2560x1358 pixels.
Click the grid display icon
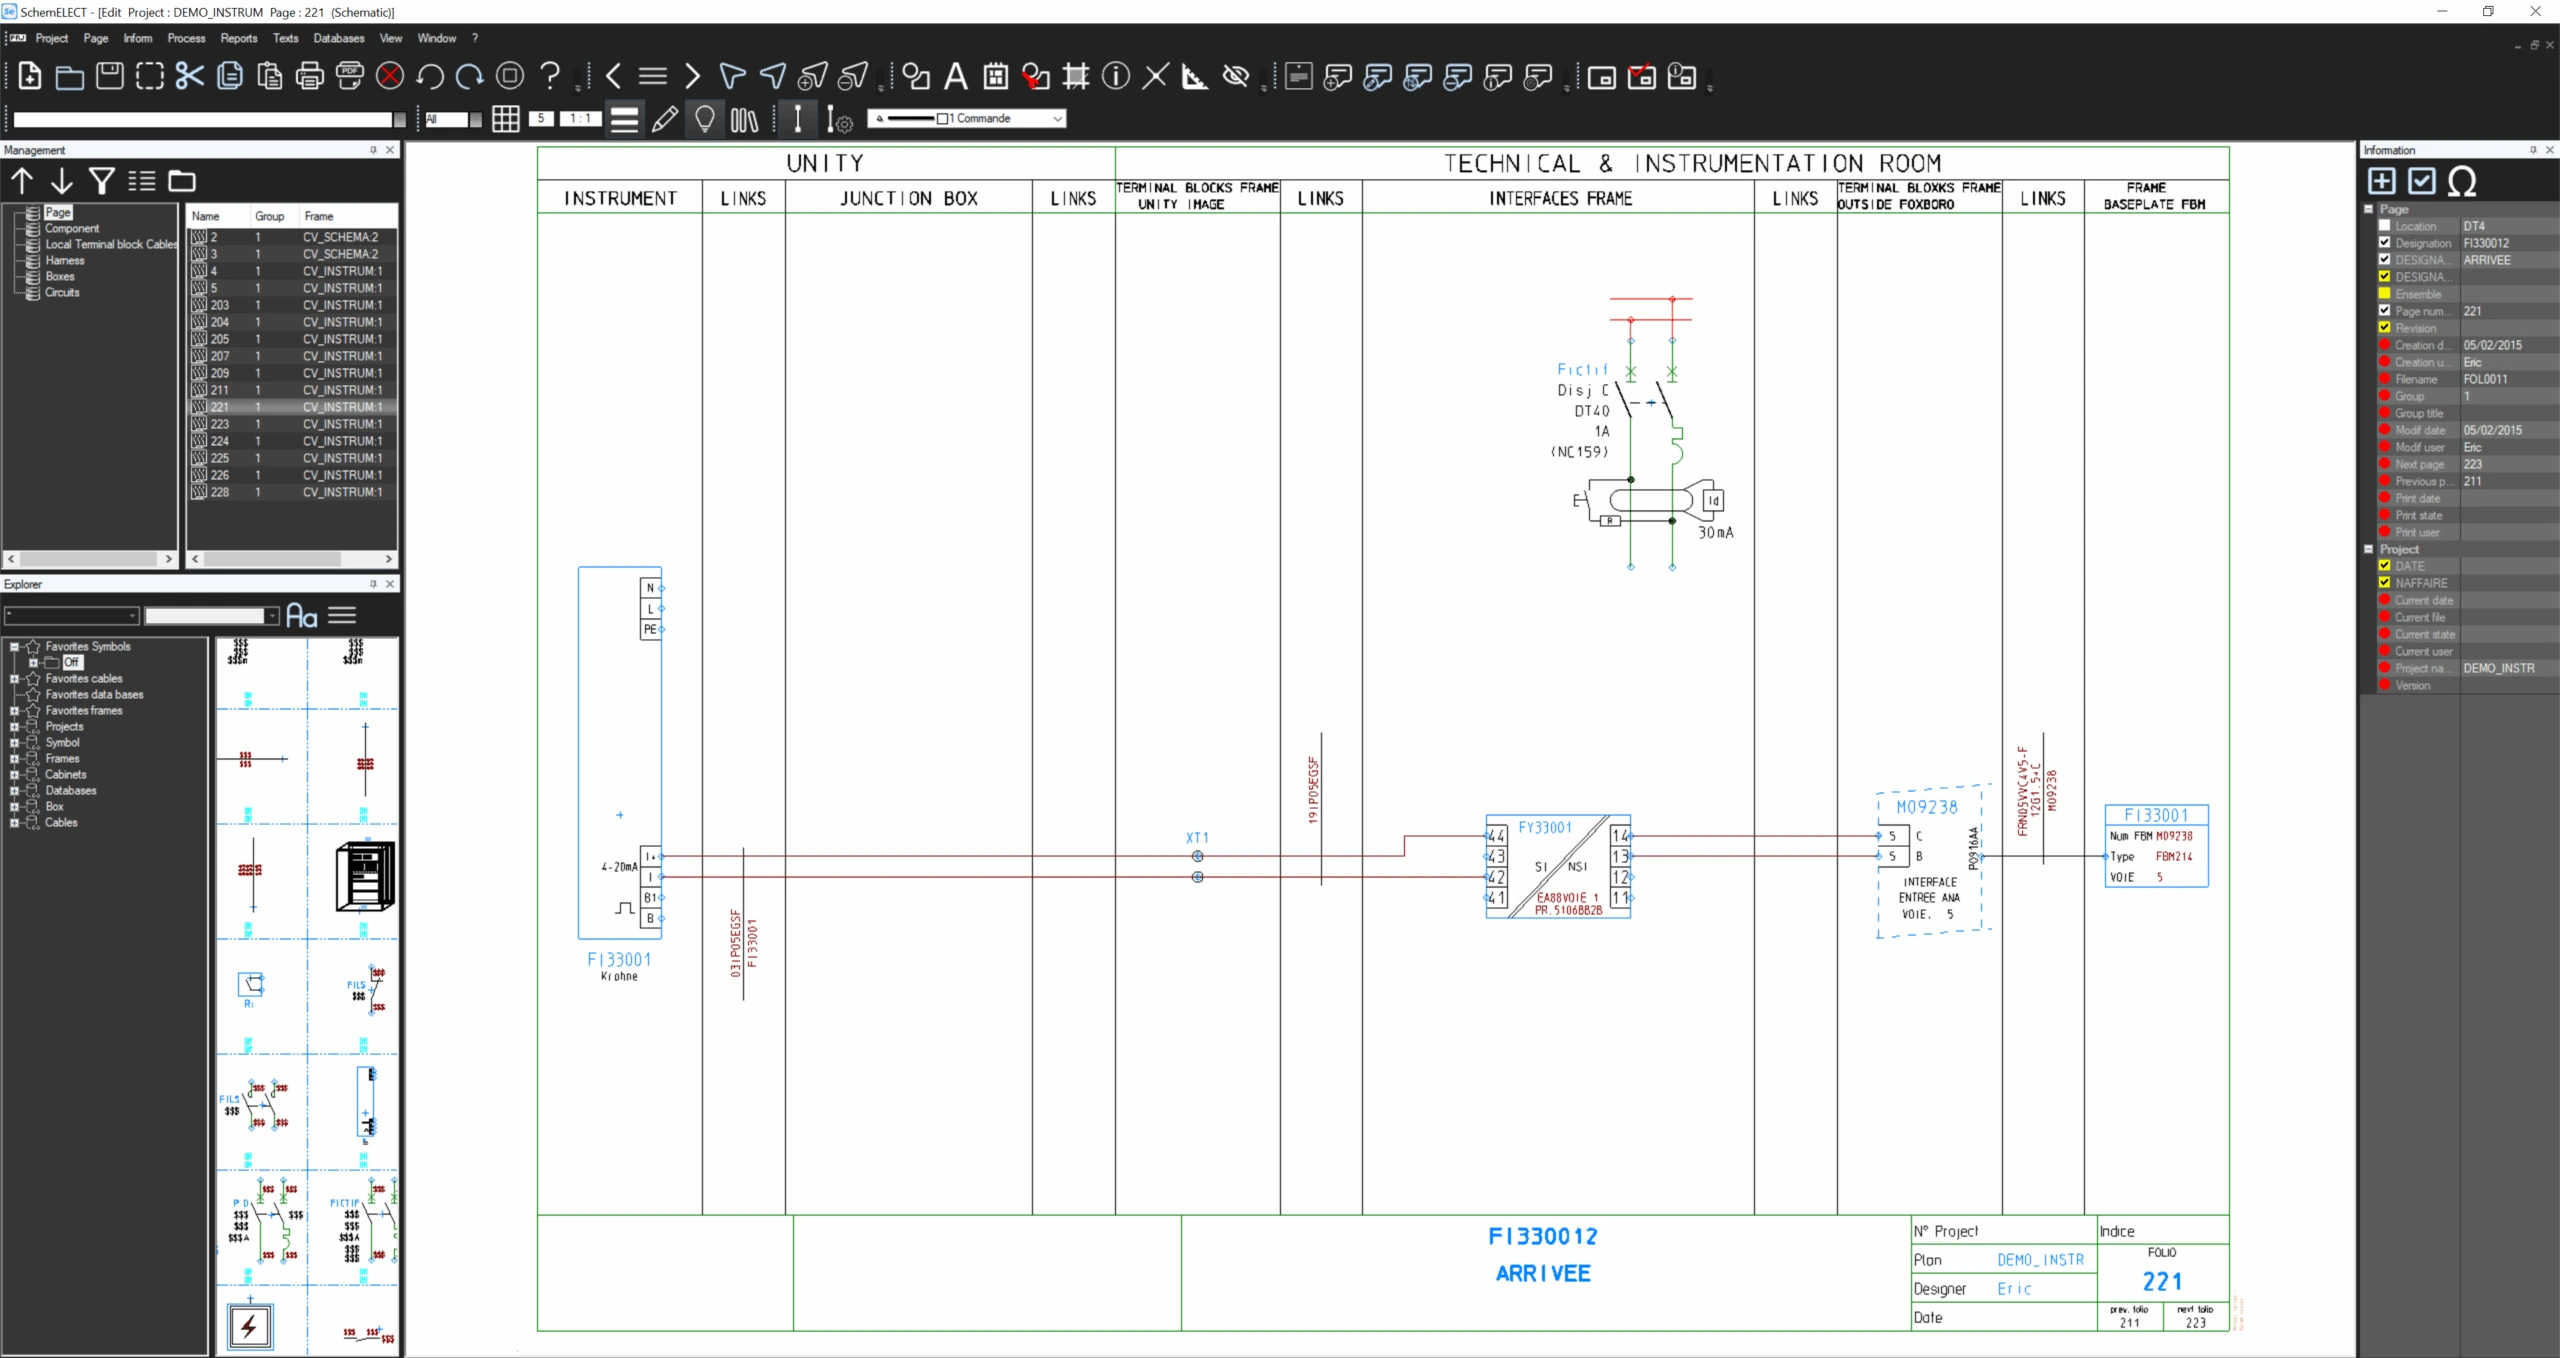click(505, 119)
